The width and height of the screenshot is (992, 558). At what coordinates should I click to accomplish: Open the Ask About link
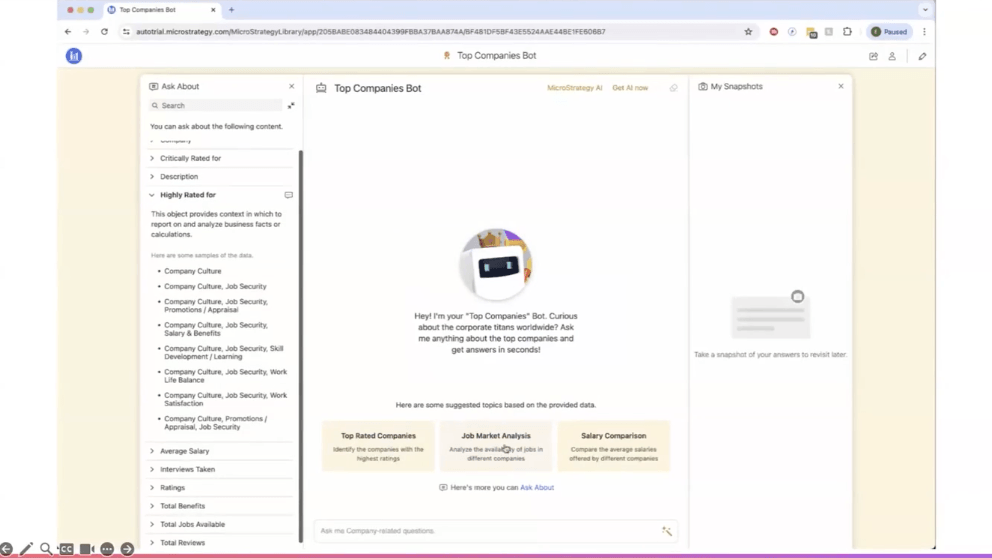click(537, 488)
